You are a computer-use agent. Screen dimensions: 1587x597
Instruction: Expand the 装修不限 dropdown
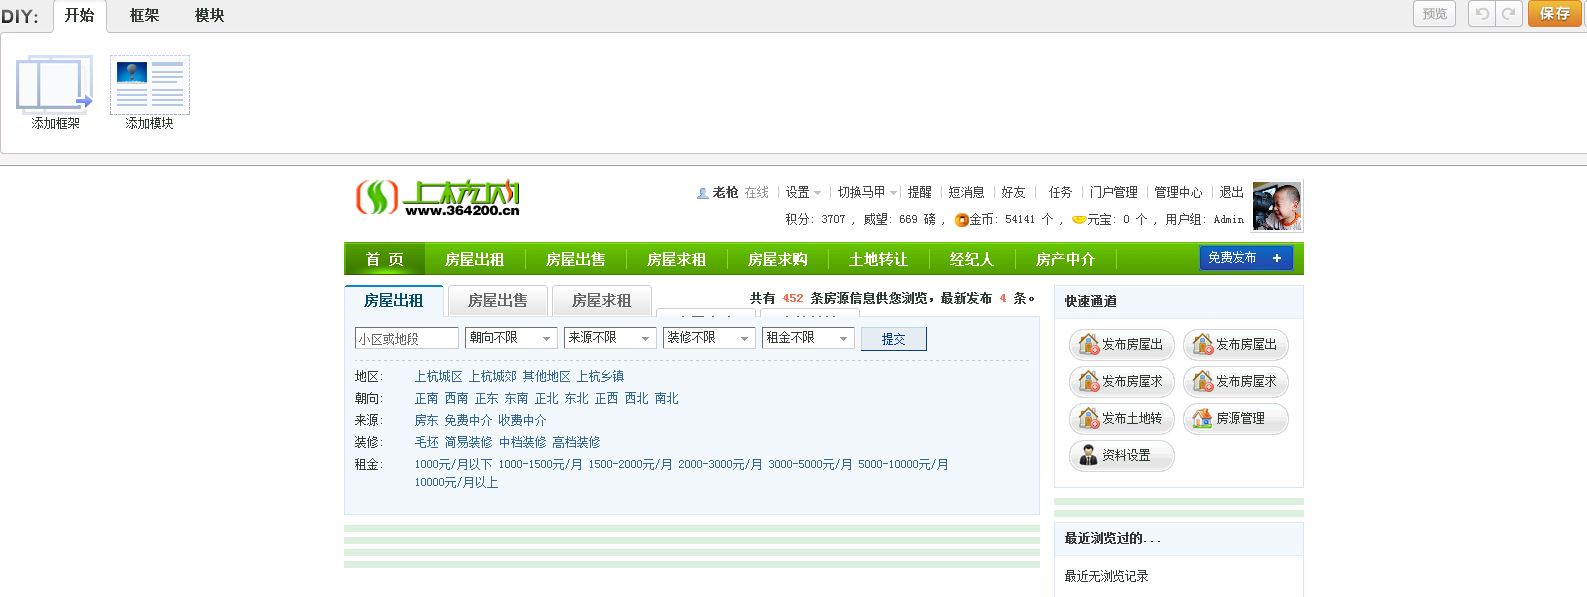pyautogui.click(x=708, y=338)
